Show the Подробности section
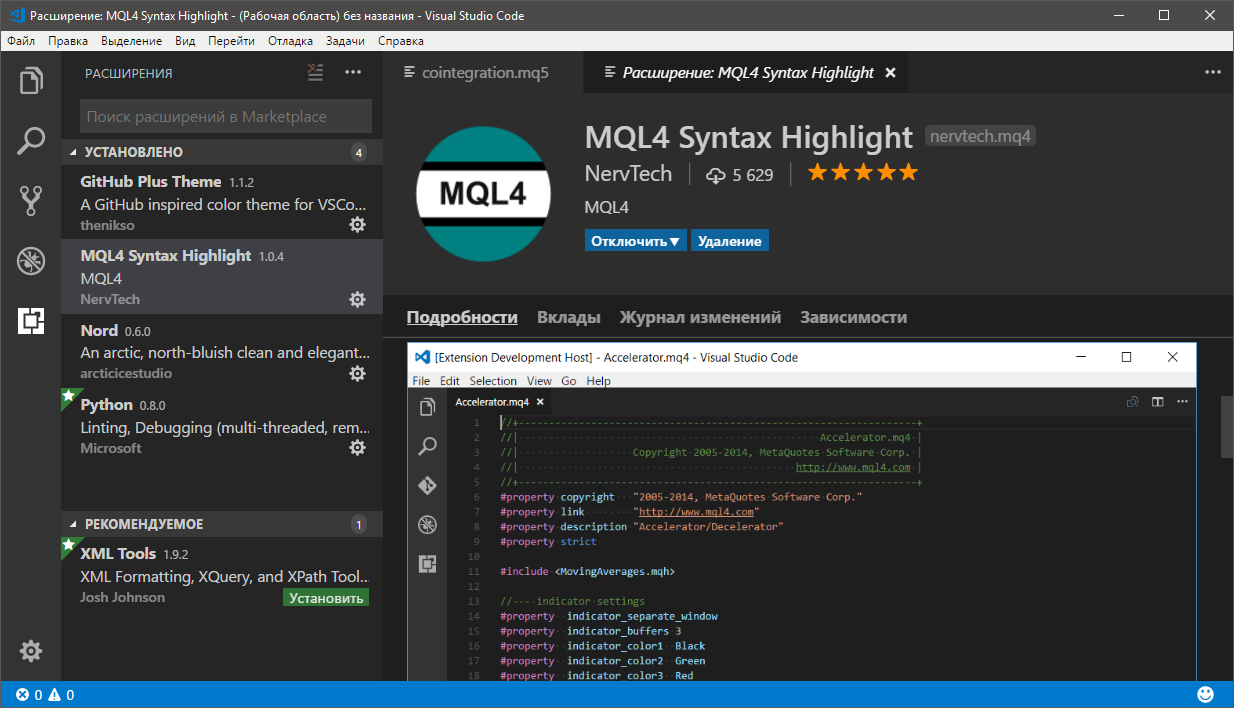This screenshot has width=1234, height=708. pyautogui.click(x=462, y=318)
